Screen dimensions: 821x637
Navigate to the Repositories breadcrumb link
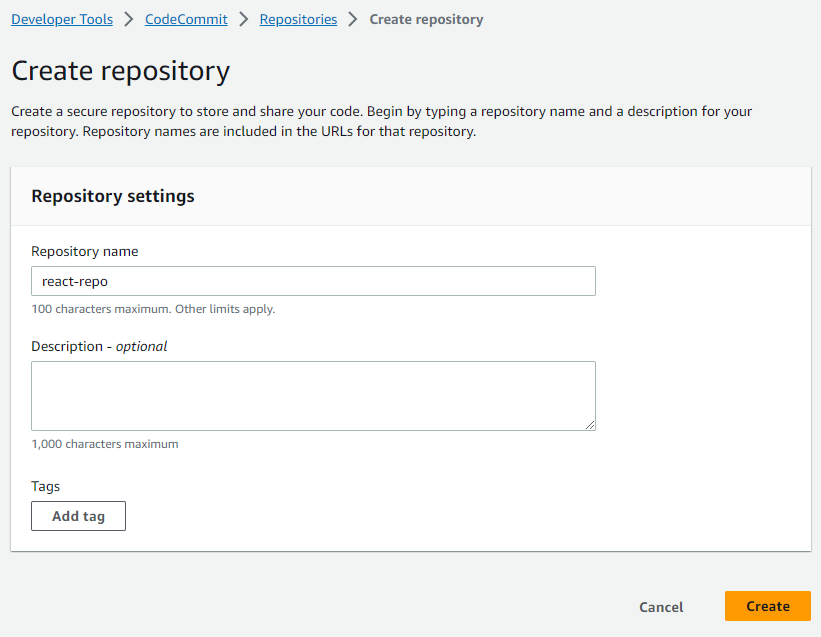[x=298, y=19]
